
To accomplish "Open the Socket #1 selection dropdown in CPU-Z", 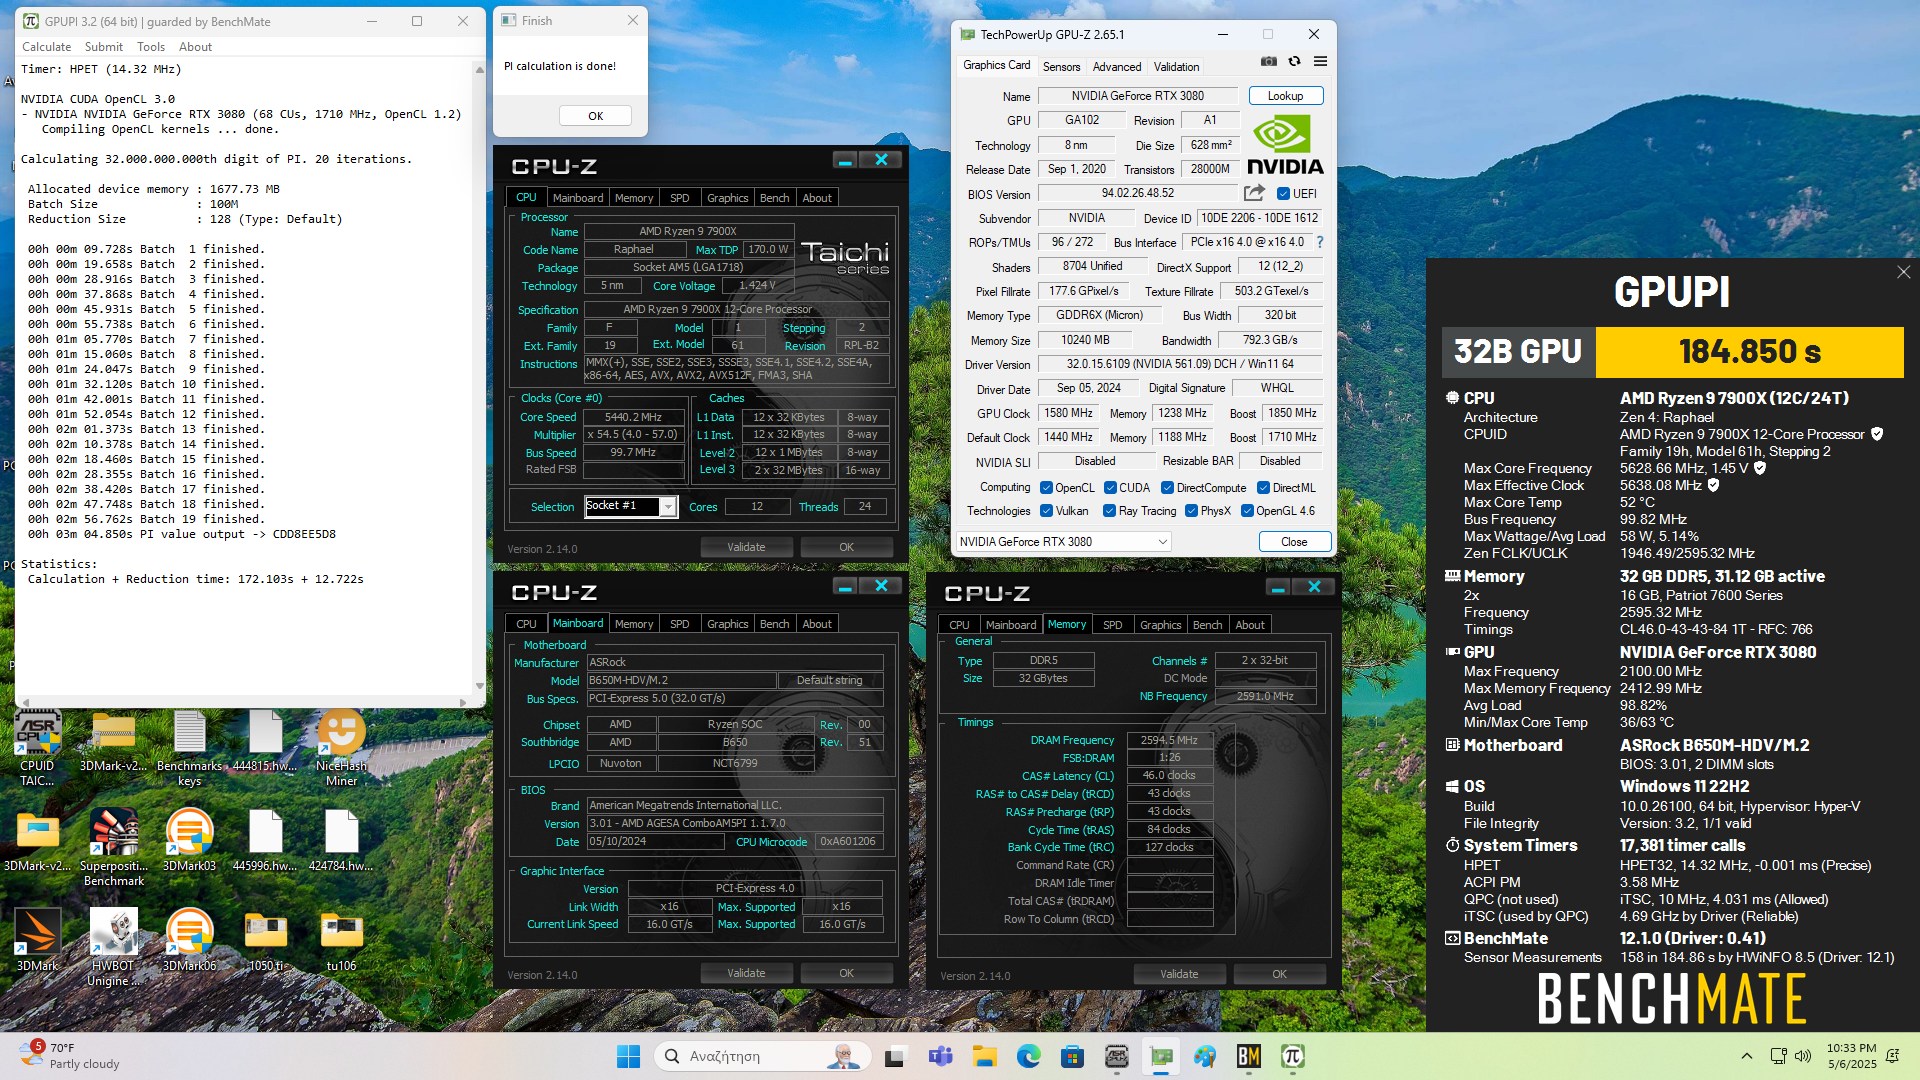I will (631, 507).
